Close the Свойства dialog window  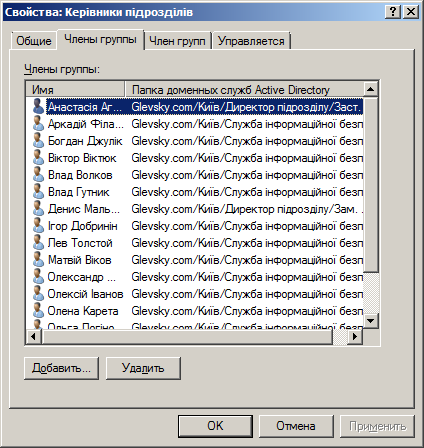point(411,12)
